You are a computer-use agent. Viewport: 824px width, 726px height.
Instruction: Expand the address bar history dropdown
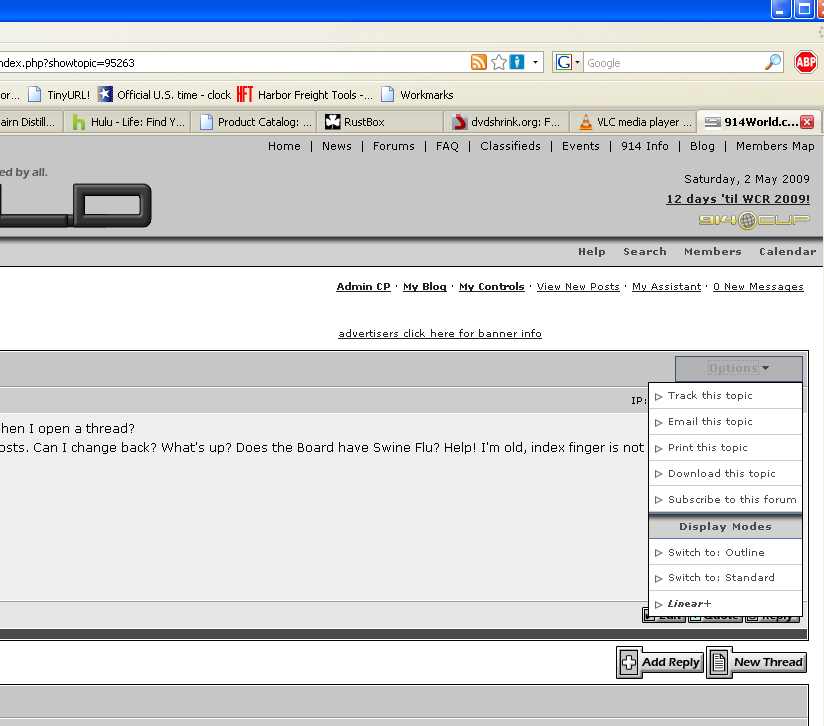(536, 62)
